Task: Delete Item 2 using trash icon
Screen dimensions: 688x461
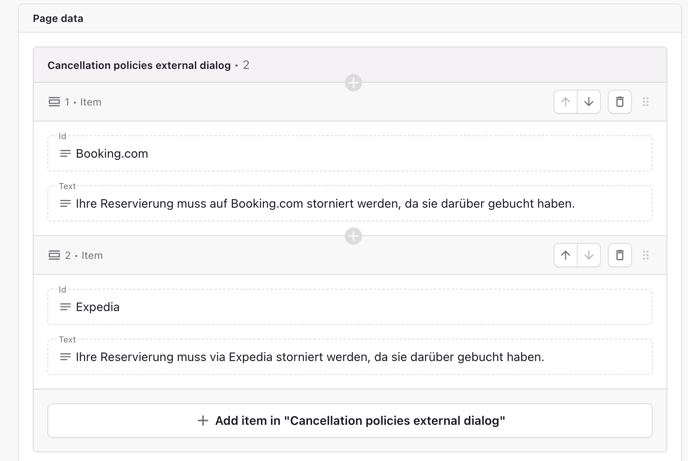Action: click(620, 255)
